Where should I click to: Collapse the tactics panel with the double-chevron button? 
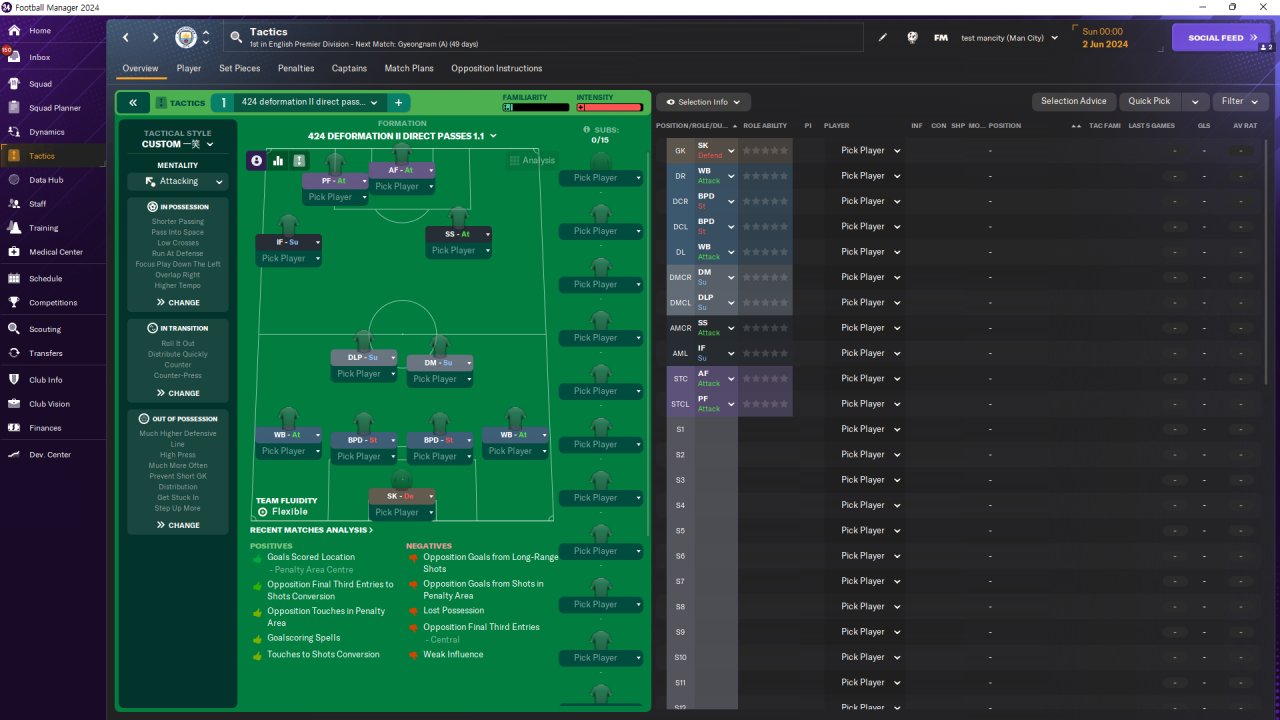132,102
